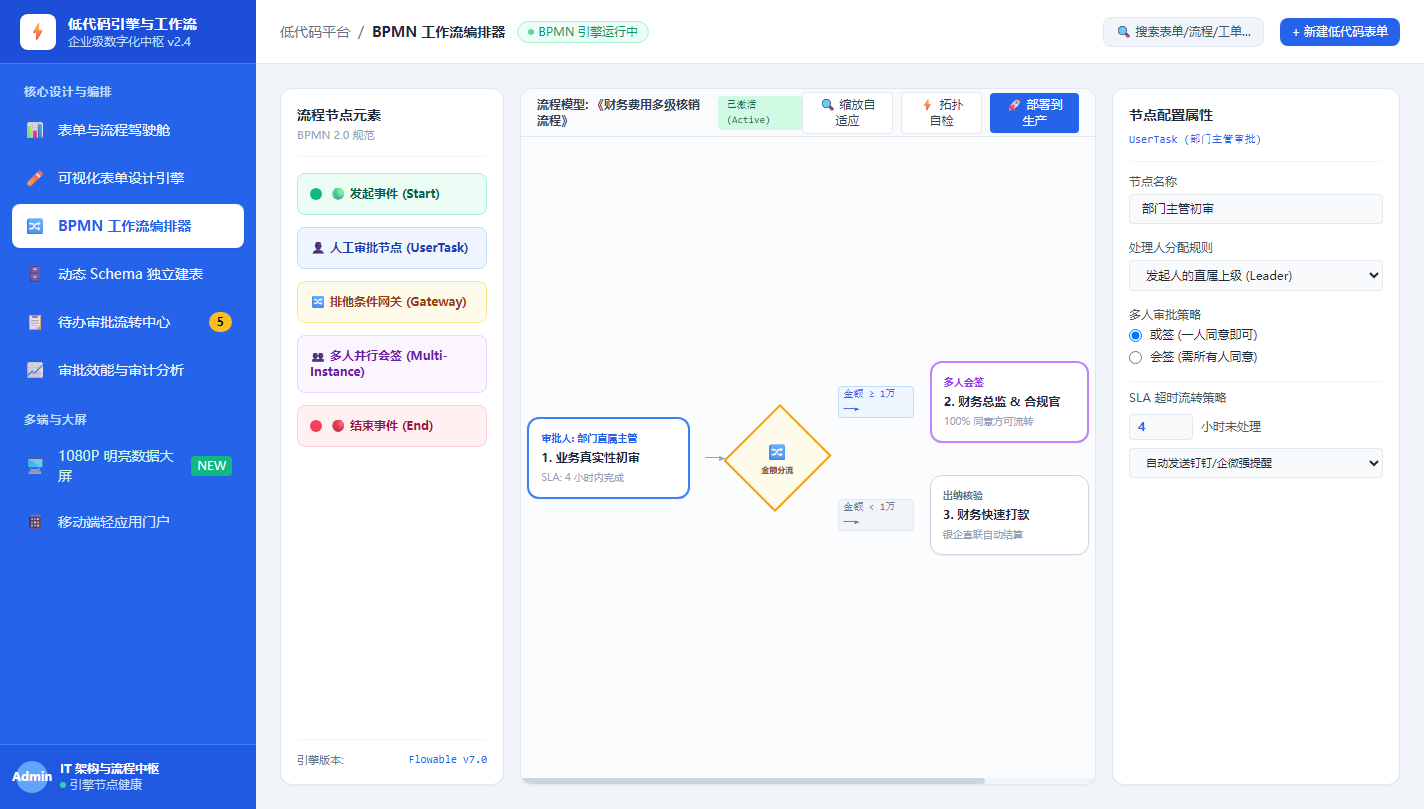The height and width of the screenshot is (809, 1424).
Task: Select the 3. 财务快速打款 node
Action: point(1009,515)
